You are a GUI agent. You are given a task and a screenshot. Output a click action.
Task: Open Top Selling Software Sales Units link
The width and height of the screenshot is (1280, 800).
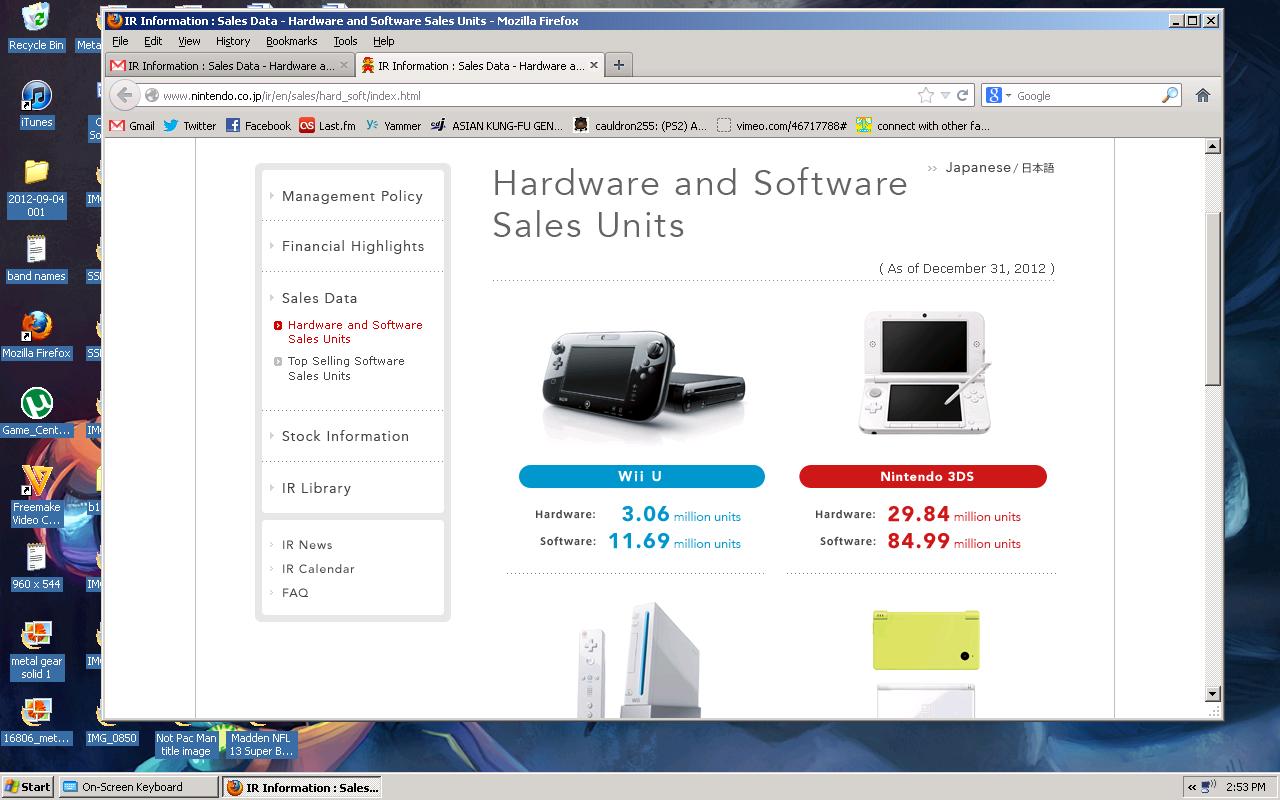(346, 368)
